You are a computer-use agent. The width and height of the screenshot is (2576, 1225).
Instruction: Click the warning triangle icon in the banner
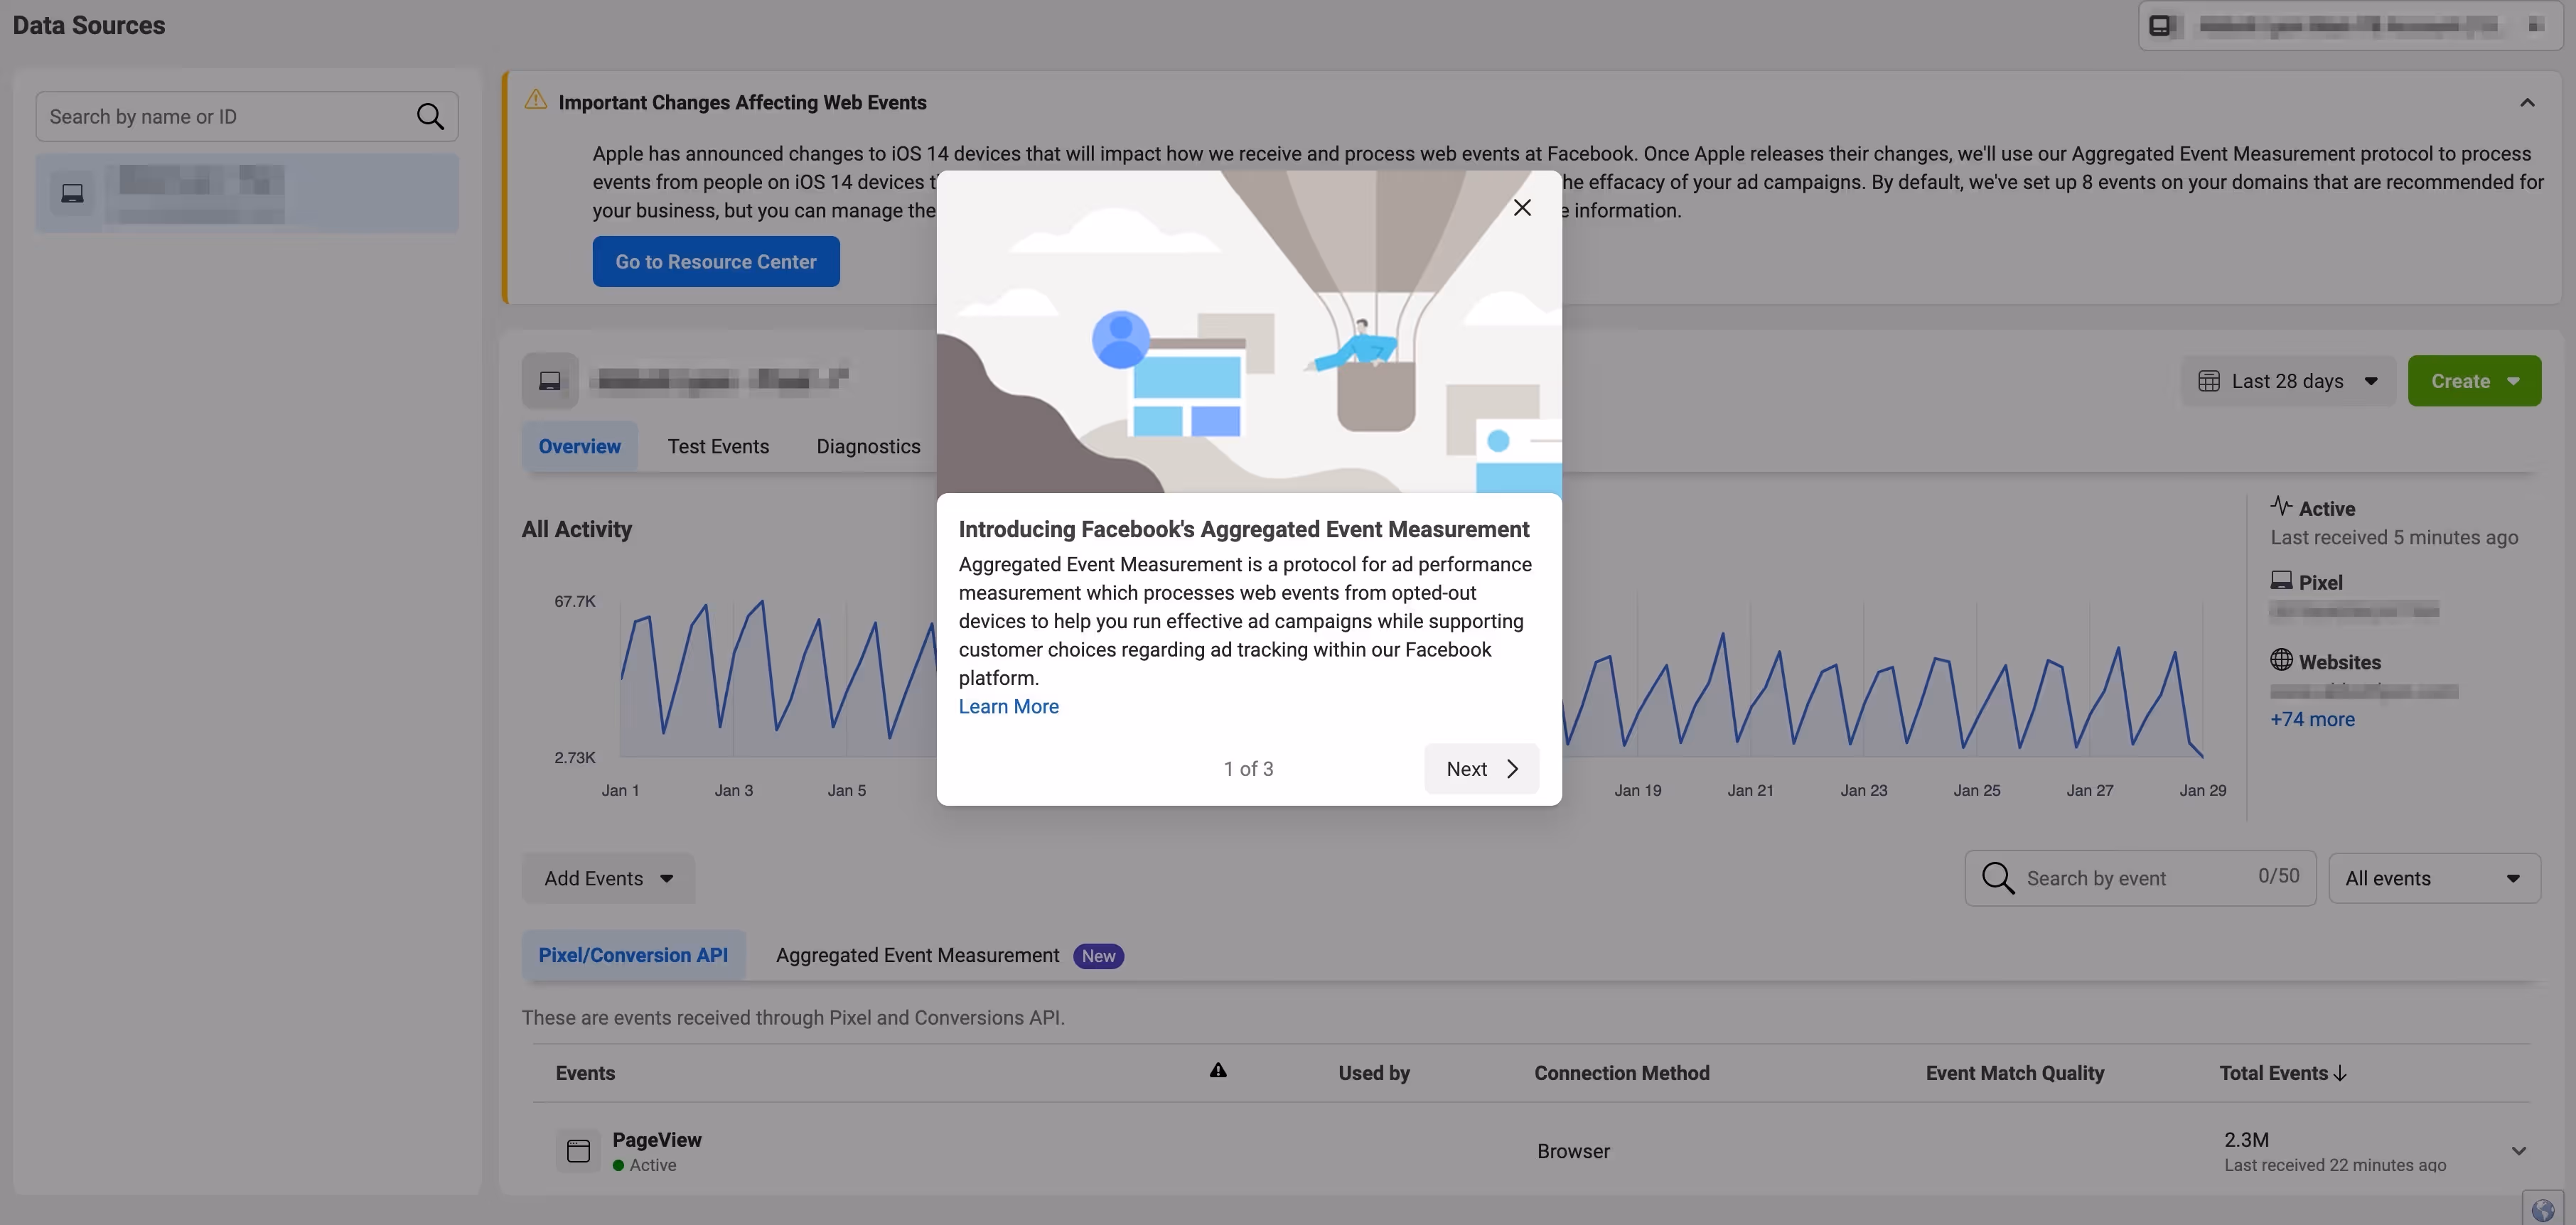[x=536, y=100]
